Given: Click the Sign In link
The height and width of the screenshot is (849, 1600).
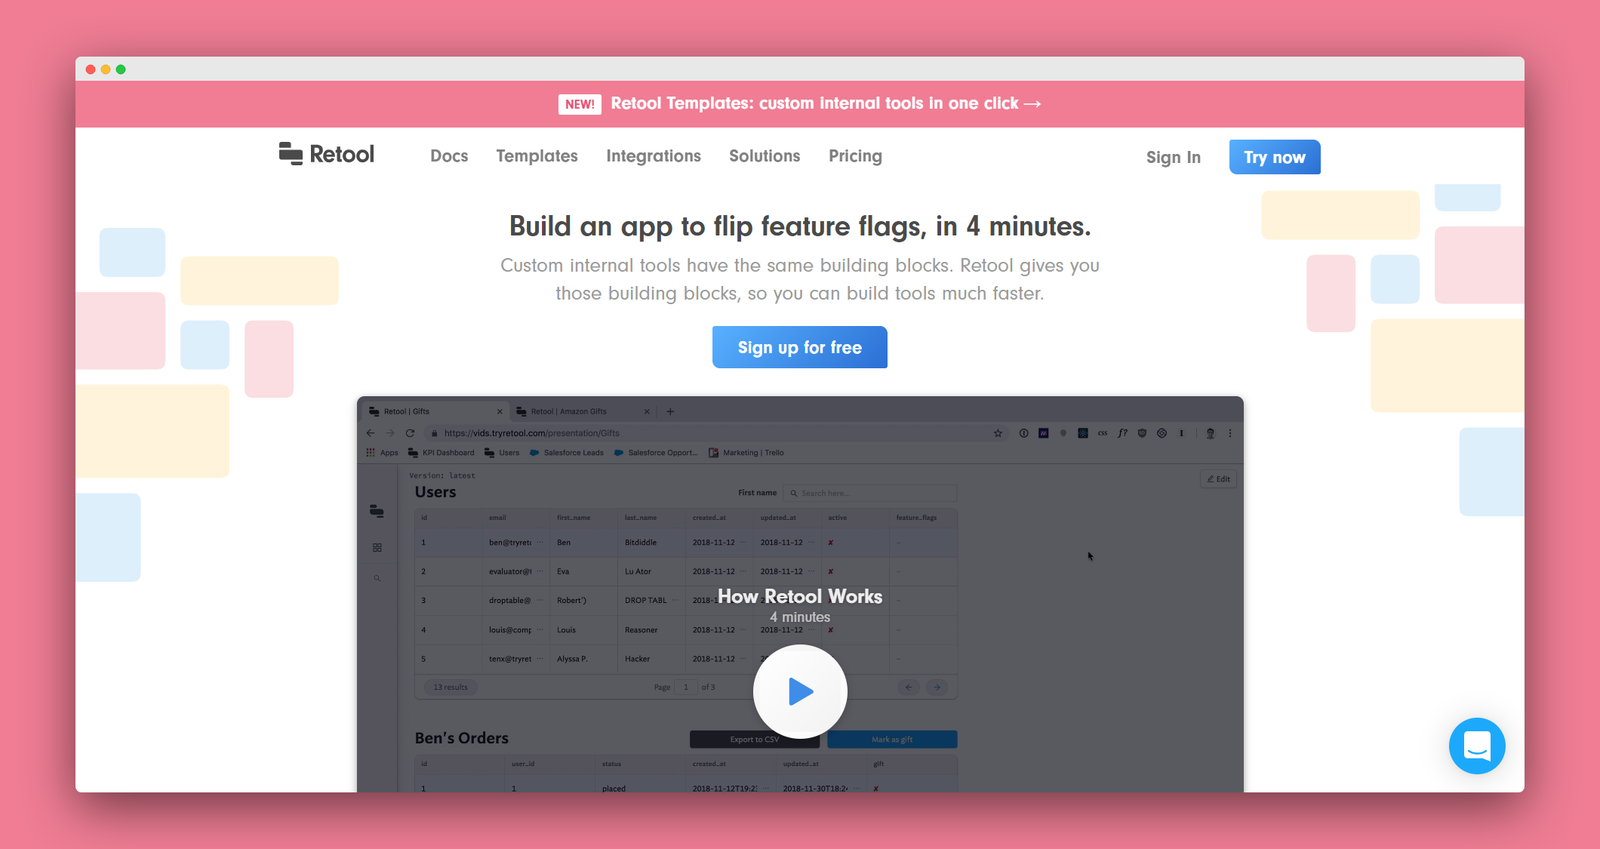Looking at the screenshot, I should 1173,157.
